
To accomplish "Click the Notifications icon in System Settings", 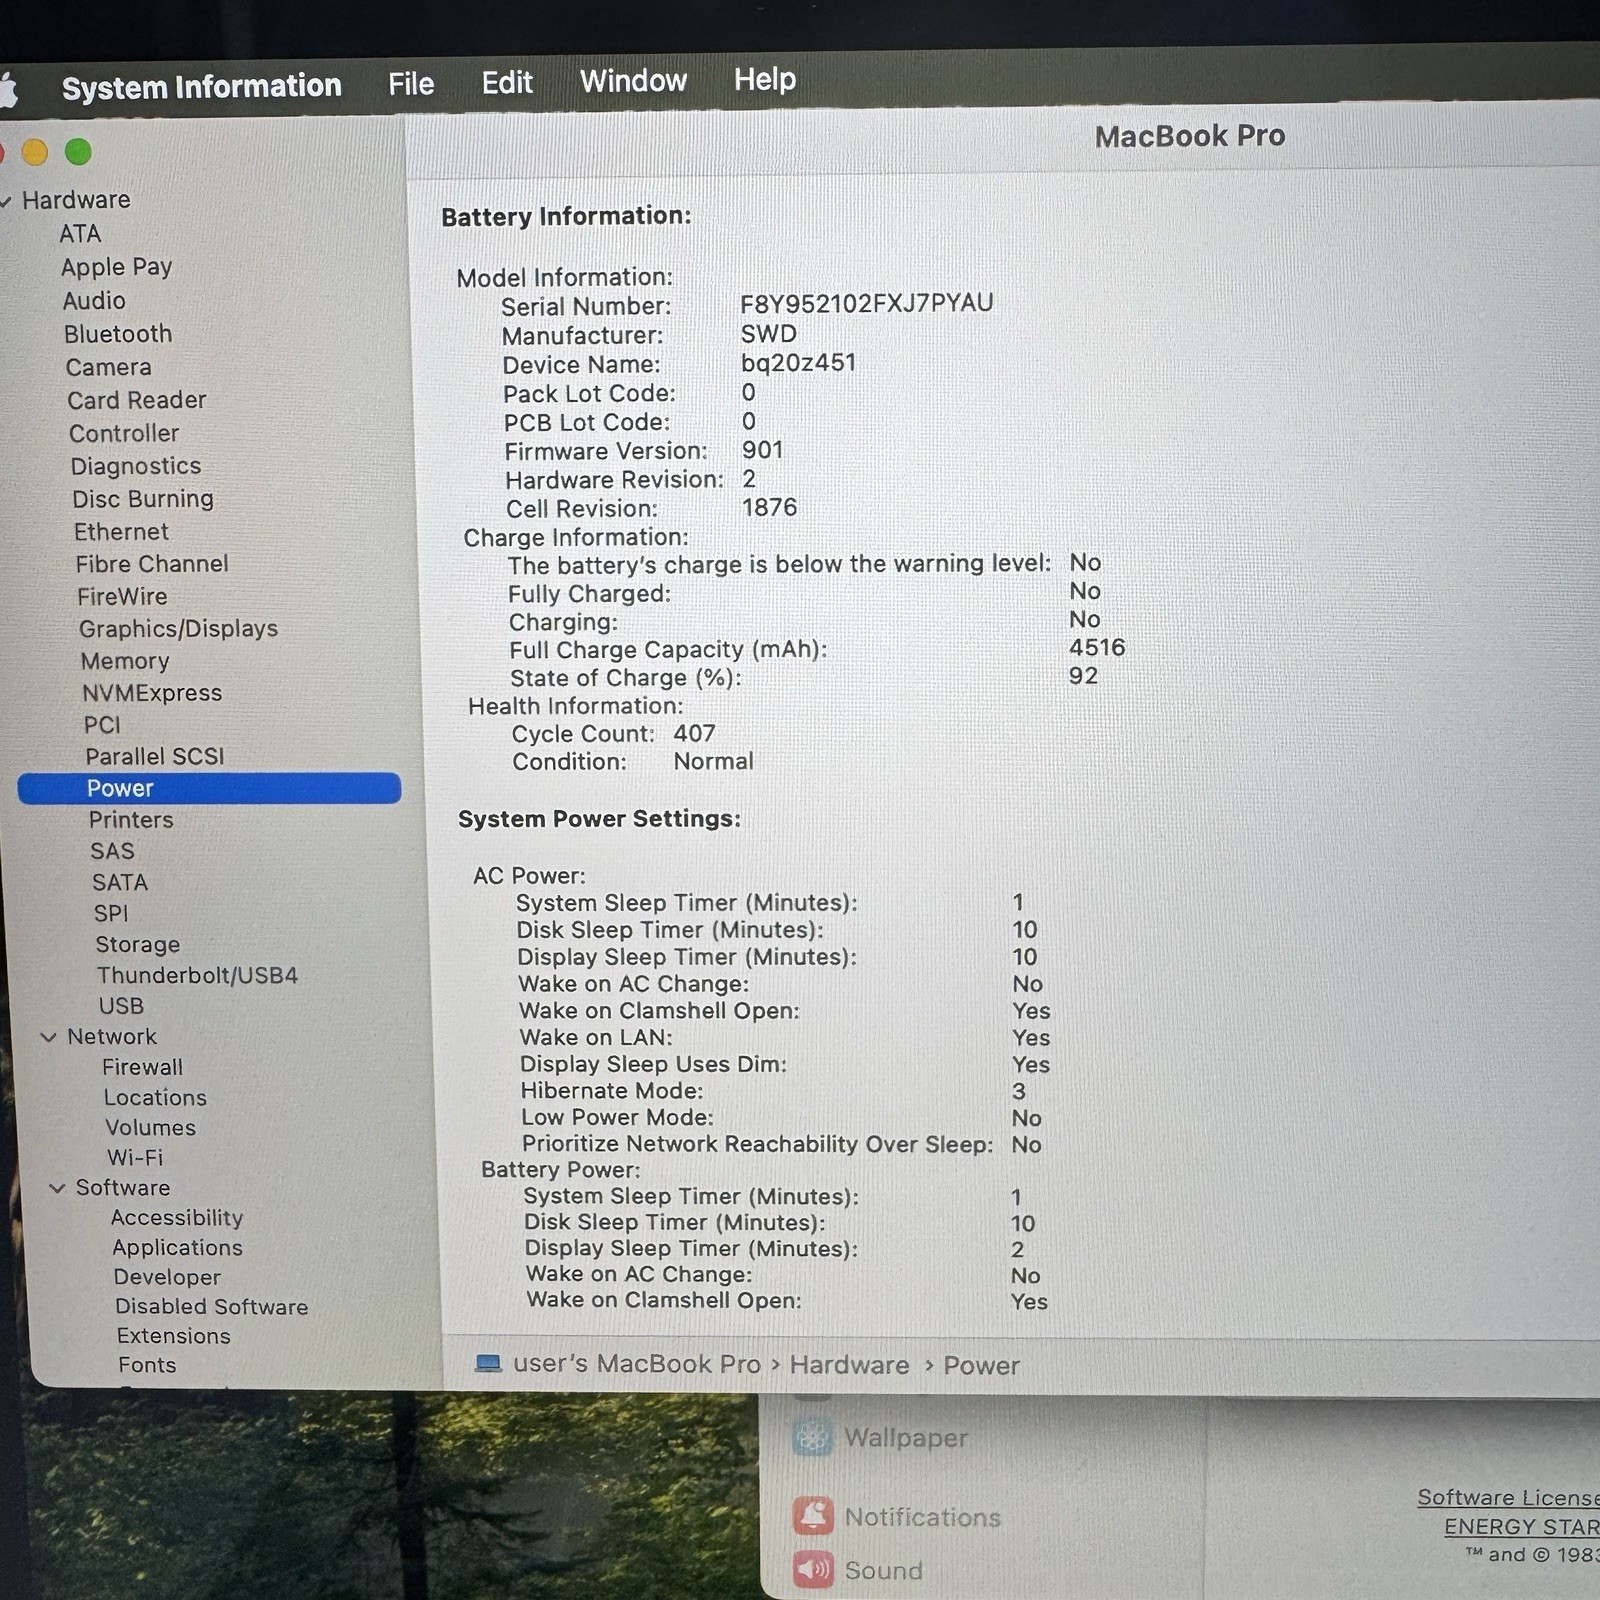I will pos(813,1516).
